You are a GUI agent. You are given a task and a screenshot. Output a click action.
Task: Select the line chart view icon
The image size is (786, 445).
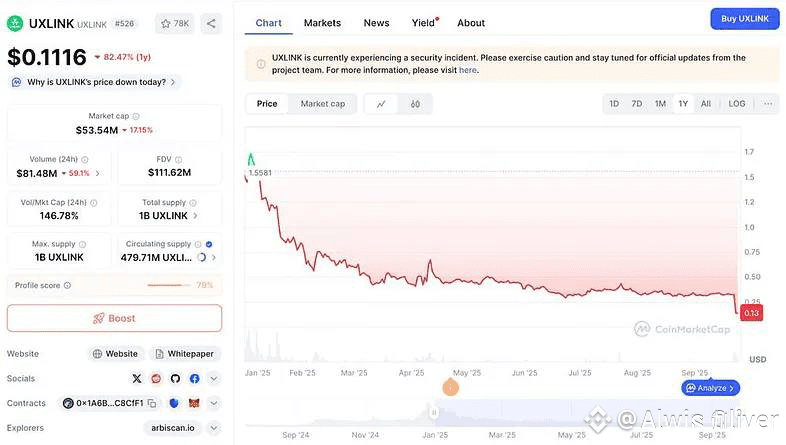click(381, 104)
